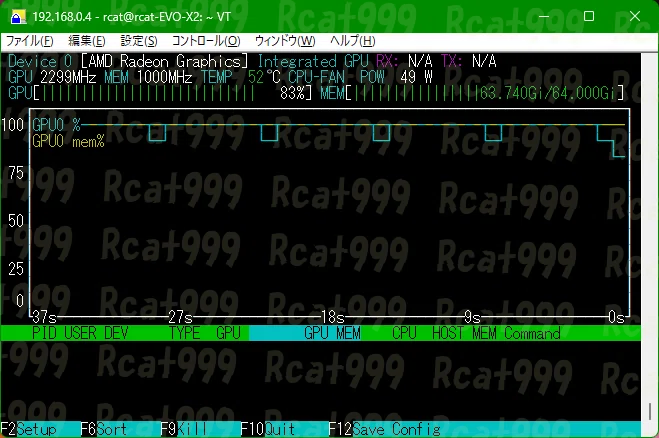Click F6 Sort in the bottom bar
Viewport: 659px width, 438px height.
point(103,429)
